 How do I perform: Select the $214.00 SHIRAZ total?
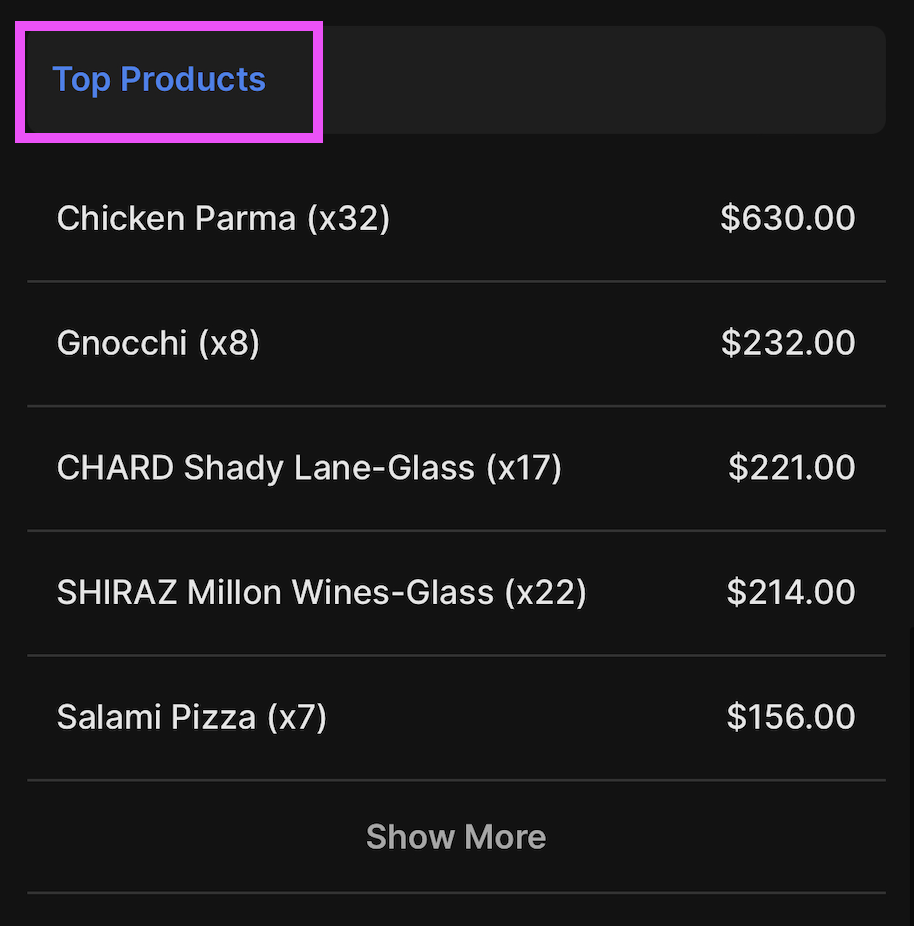click(x=790, y=593)
